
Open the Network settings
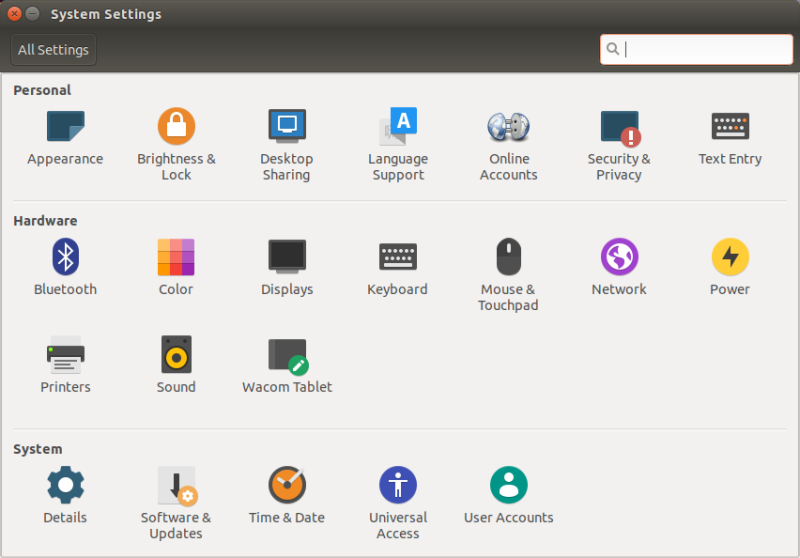pyautogui.click(x=619, y=258)
